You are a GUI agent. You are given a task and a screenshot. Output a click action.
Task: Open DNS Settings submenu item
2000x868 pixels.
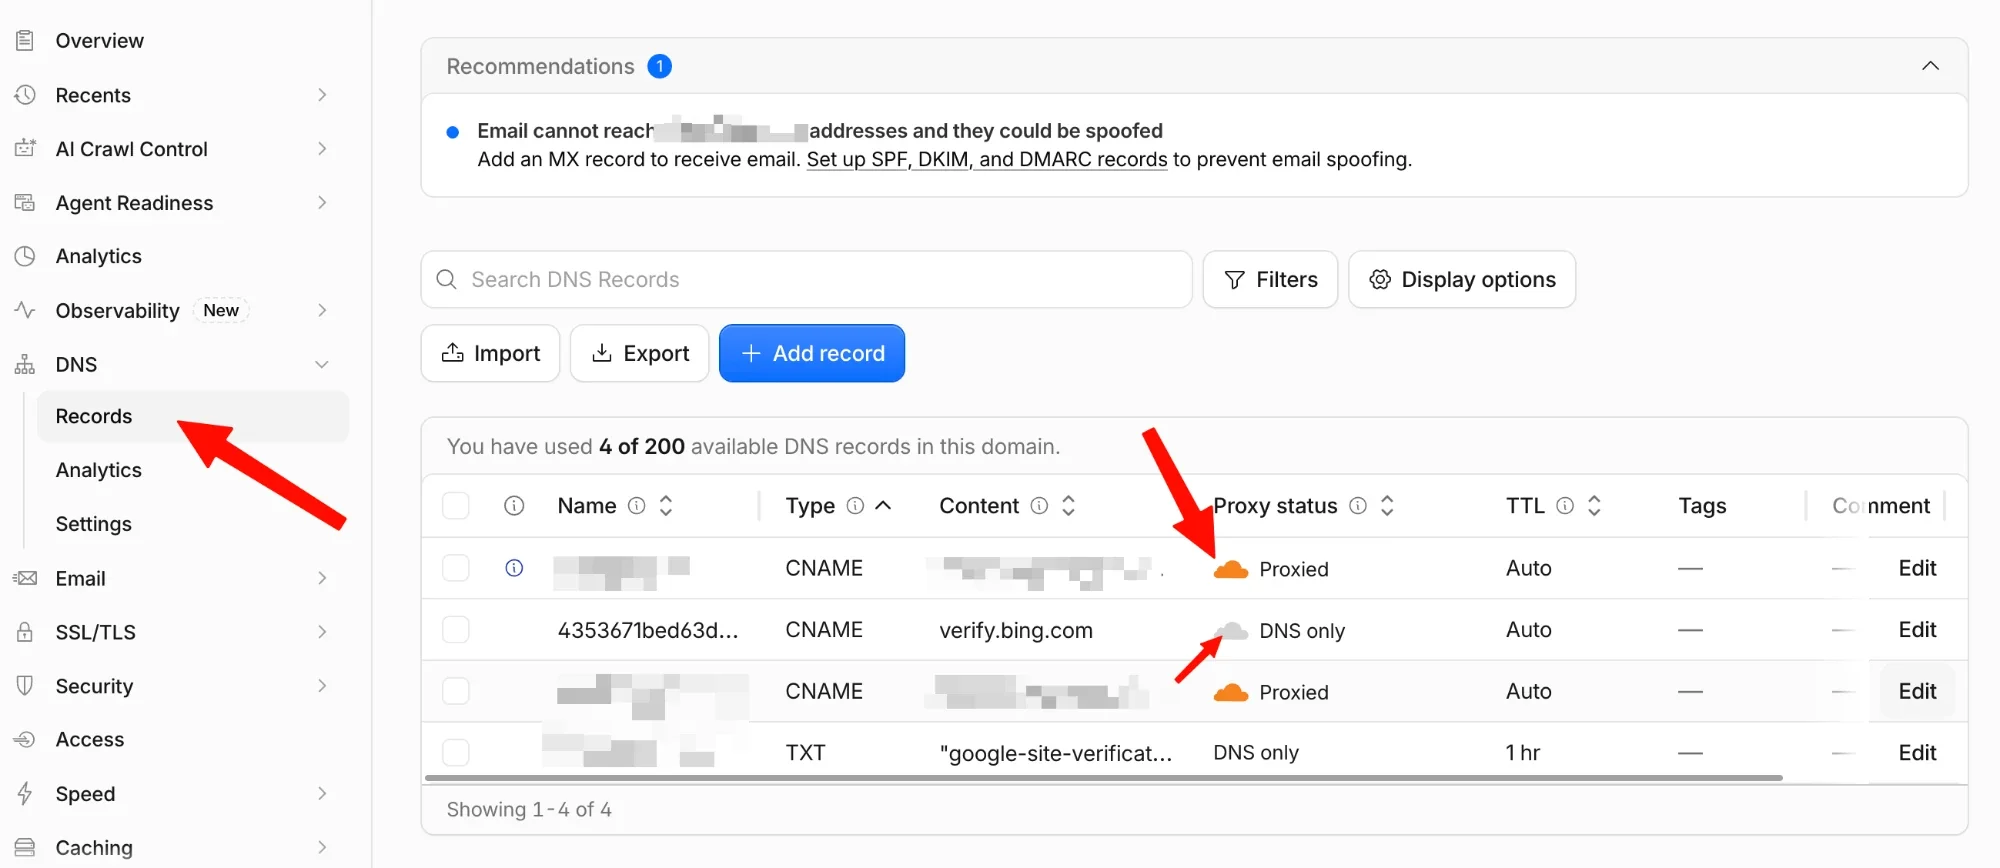click(93, 524)
